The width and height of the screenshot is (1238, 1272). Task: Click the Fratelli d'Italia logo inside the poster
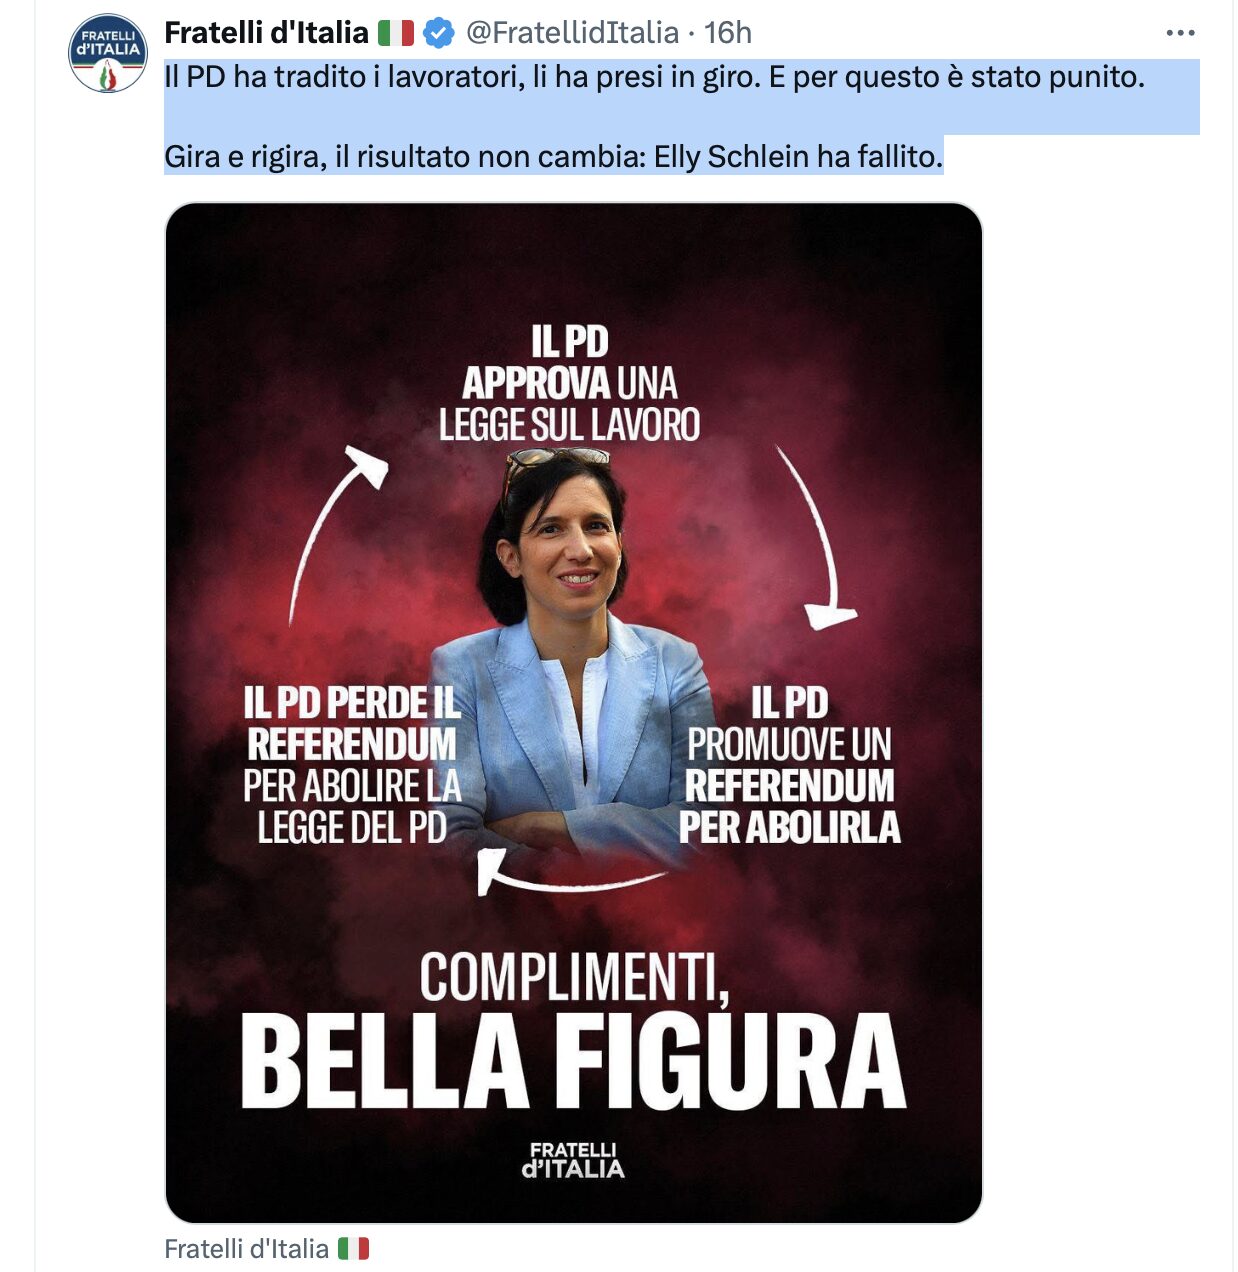pos(573,1160)
